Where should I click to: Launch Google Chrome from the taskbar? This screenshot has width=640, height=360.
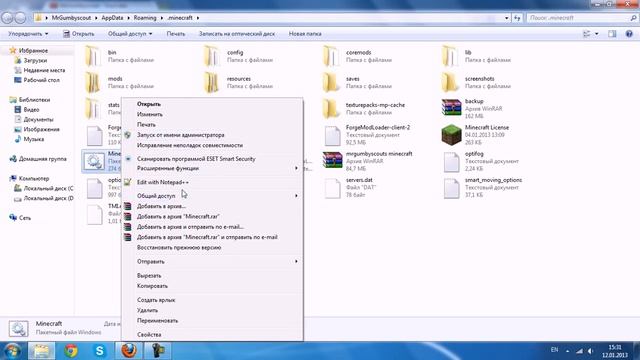pyautogui.click(x=71, y=351)
